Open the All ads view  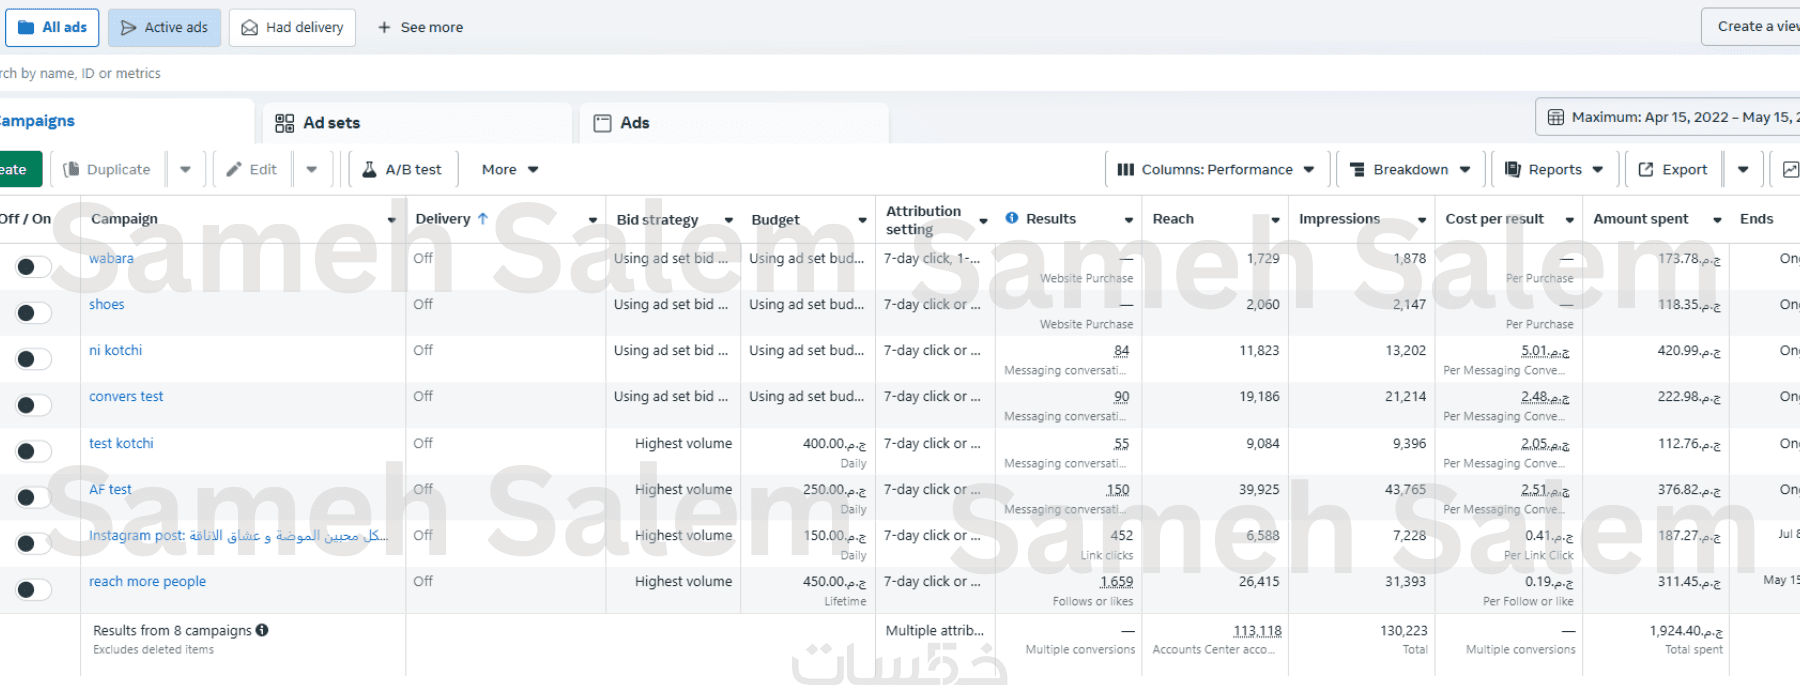(x=52, y=27)
